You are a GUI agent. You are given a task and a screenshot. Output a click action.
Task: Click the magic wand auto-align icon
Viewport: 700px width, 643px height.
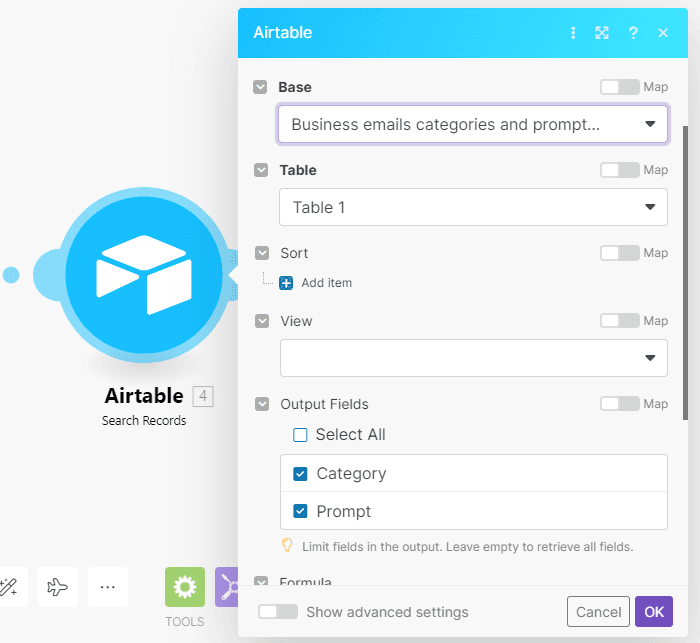[x=9, y=587]
